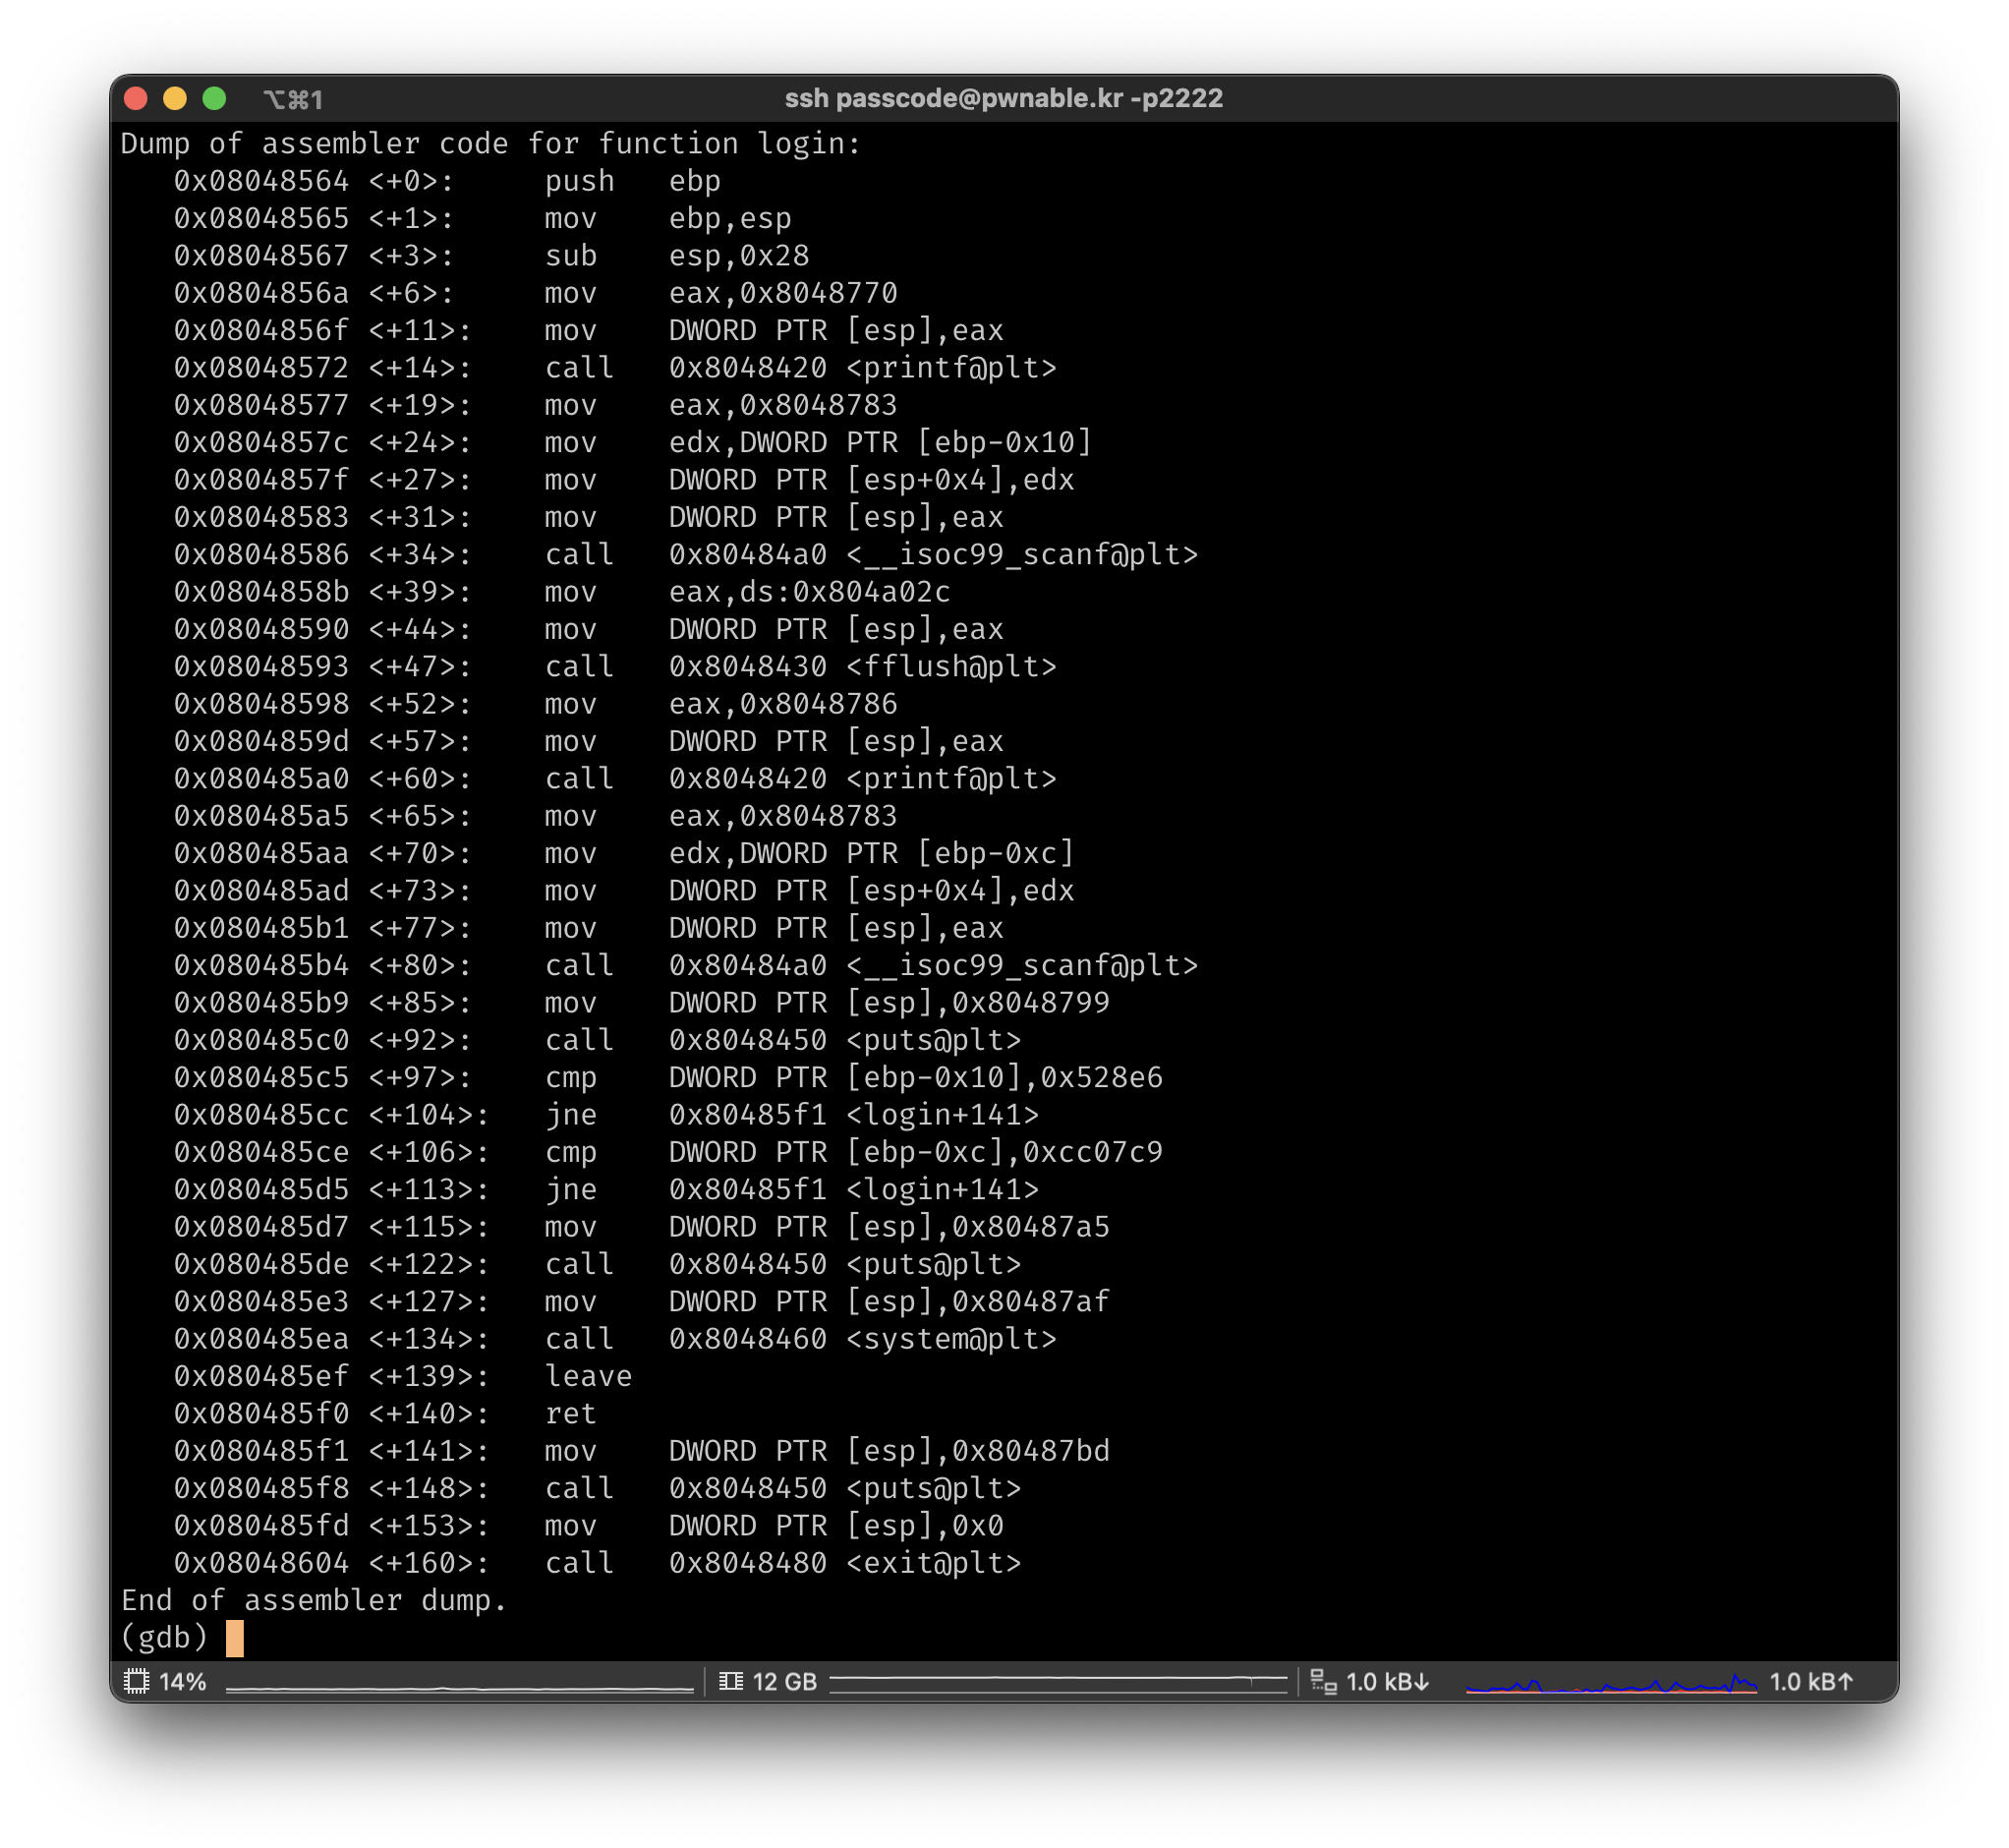Click the 1.0 kB upload arrow indicator
The width and height of the screenshot is (2009, 1848).
point(1811,1681)
